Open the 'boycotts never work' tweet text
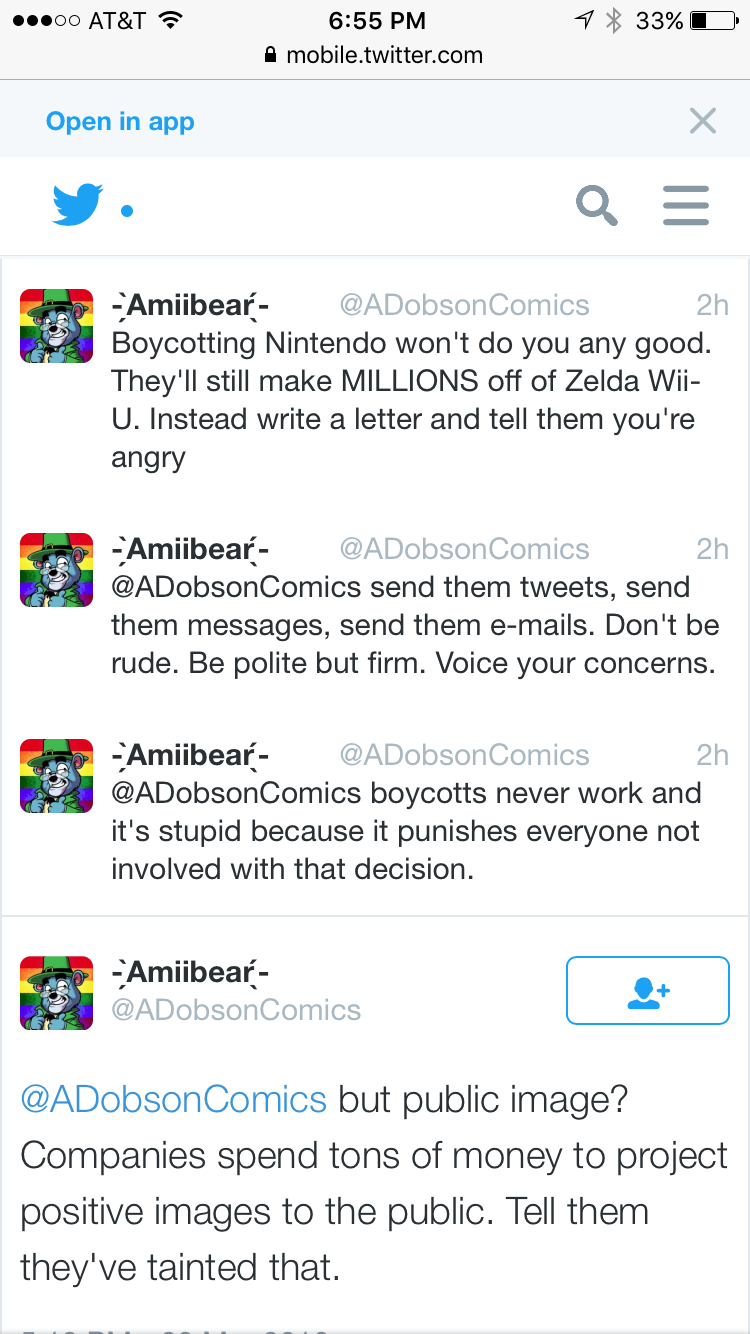This screenshot has width=750, height=1334. click(x=405, y=831)
